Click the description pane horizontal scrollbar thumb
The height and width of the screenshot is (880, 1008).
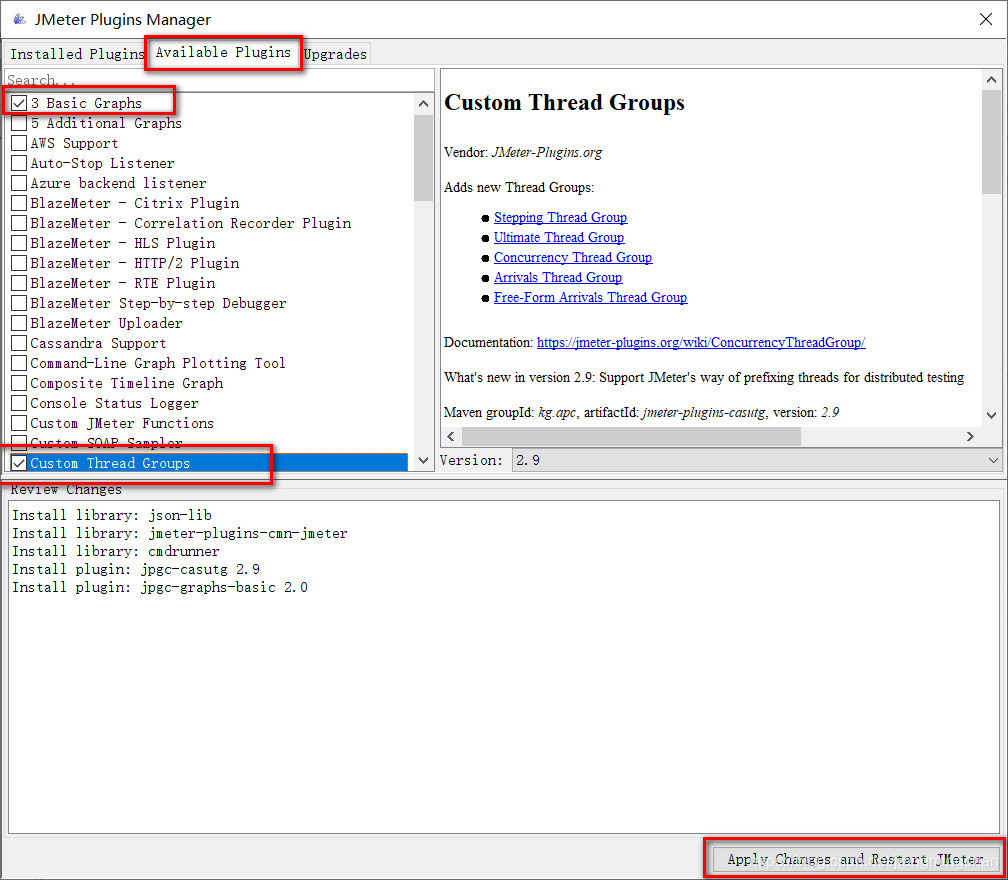click(631, 436)
